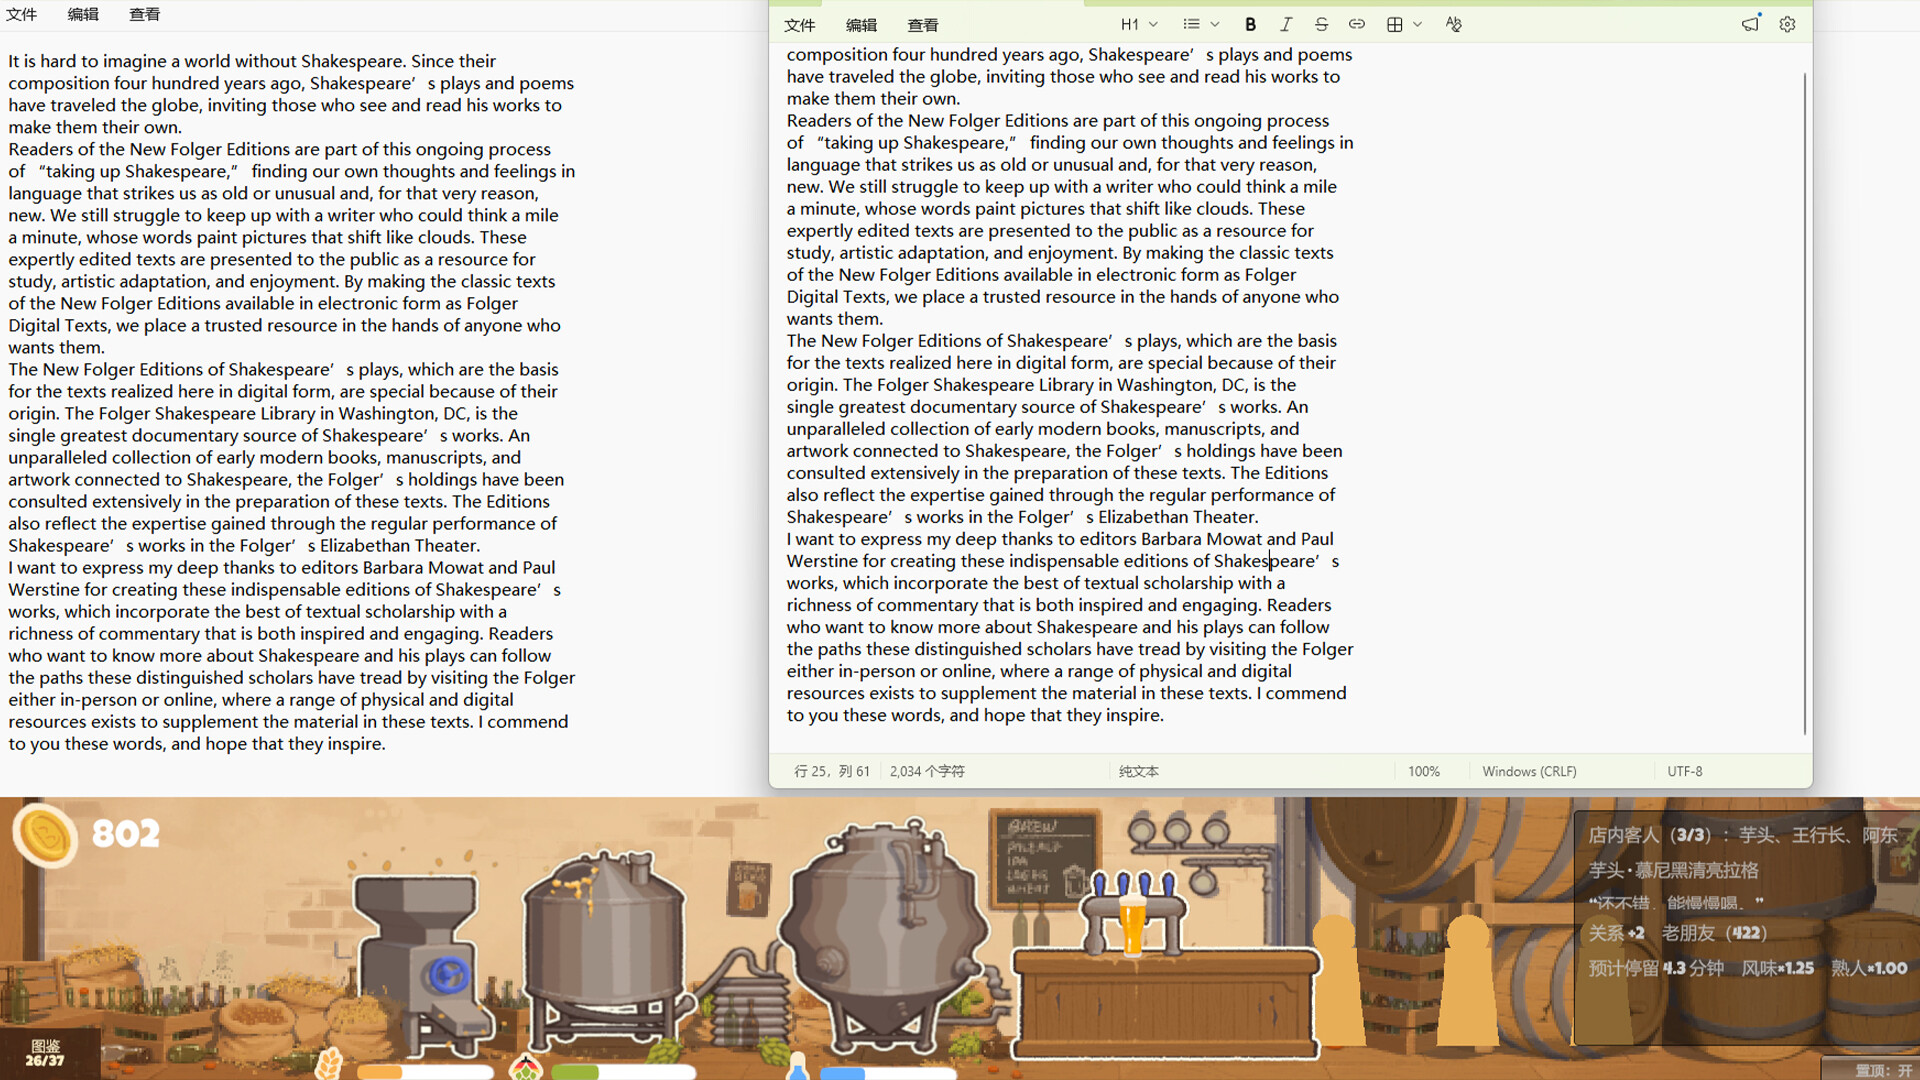This screenshot has height=1080, width=1920.
Task: Toggle bold formatting in the editor toolbar
Action: (x=1250, y=24)
